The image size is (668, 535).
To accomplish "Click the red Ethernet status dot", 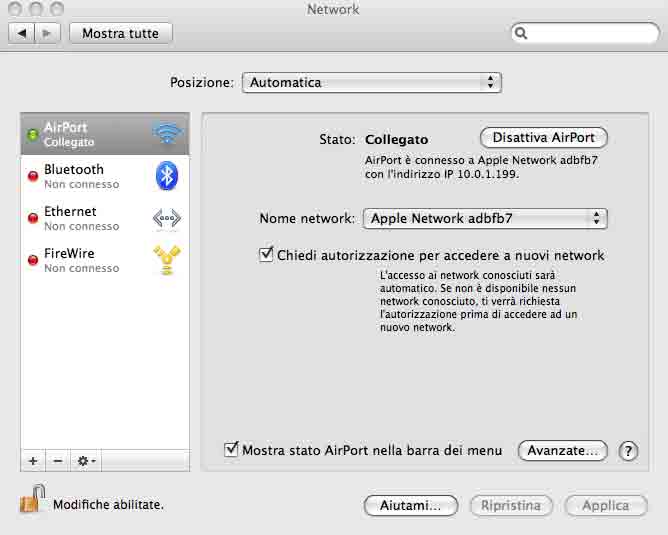I will tap(33, 218).
